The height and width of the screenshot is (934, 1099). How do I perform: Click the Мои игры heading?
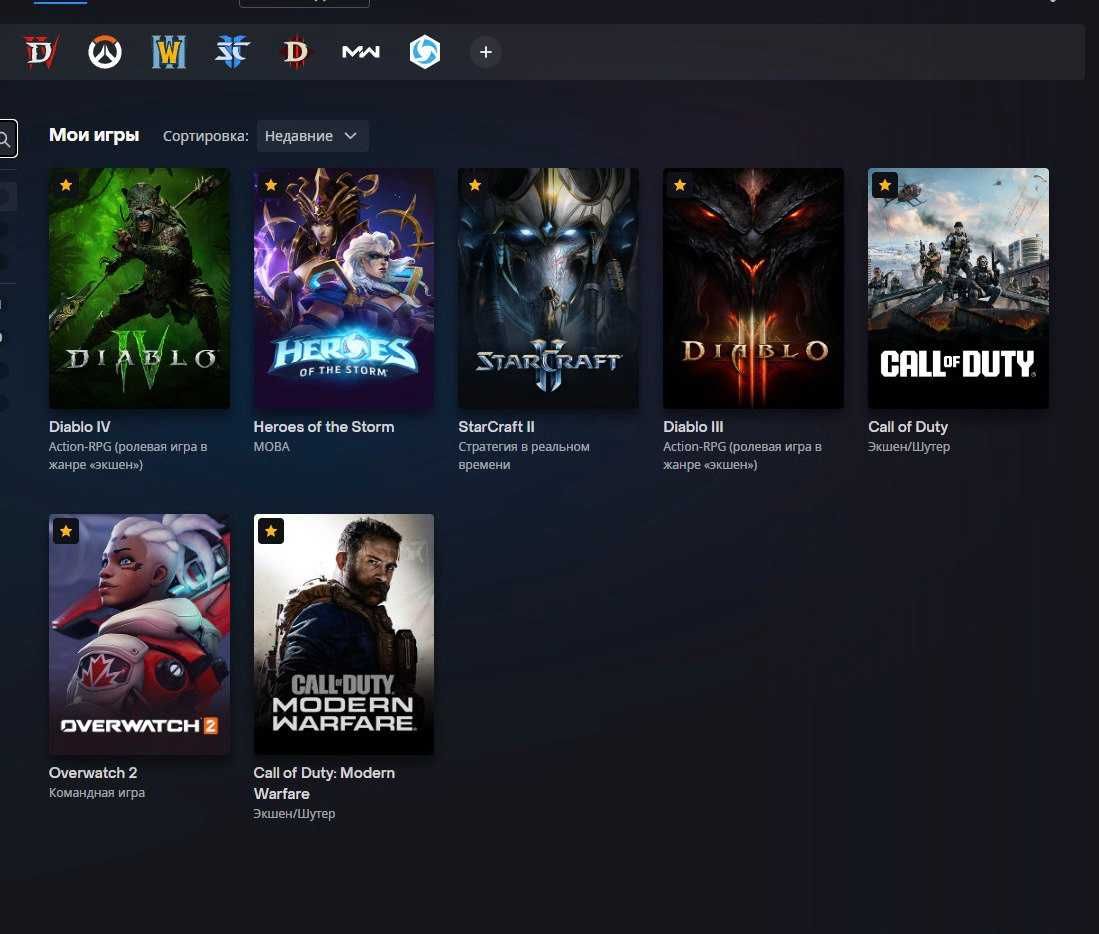pos(94,135)
